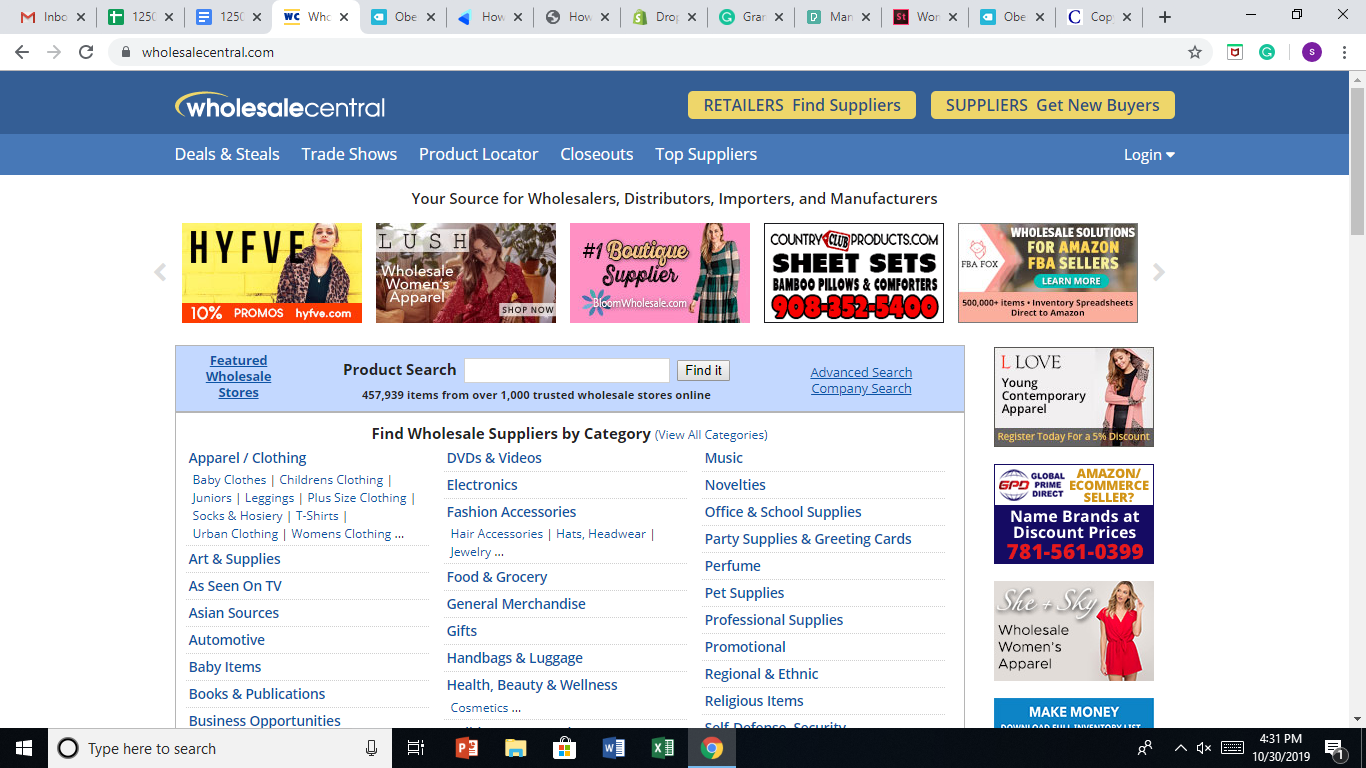Viewport: 1366px width, 768px height.
Task: Open the Pet Supplies category
Action: 744,593
